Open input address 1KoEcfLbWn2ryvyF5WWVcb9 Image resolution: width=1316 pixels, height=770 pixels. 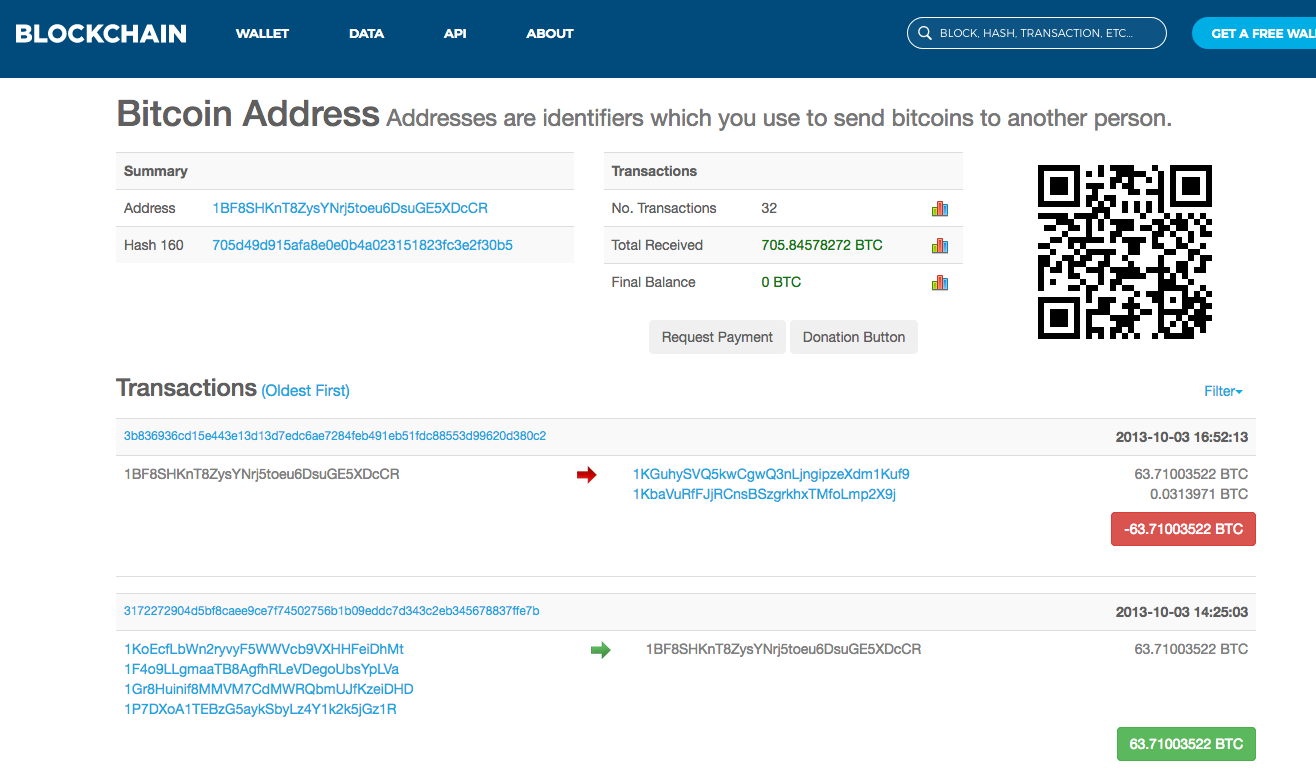click(264, 649)
